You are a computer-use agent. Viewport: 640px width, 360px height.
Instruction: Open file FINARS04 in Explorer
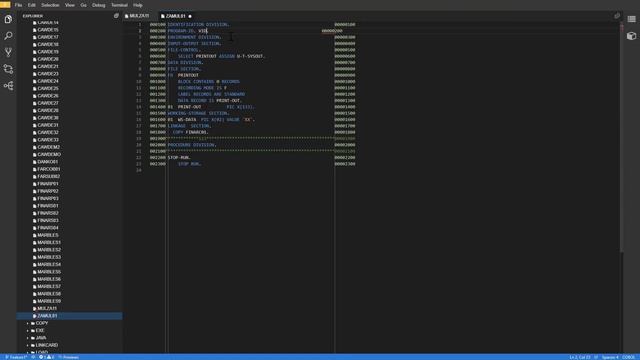[x=48, y=228]
